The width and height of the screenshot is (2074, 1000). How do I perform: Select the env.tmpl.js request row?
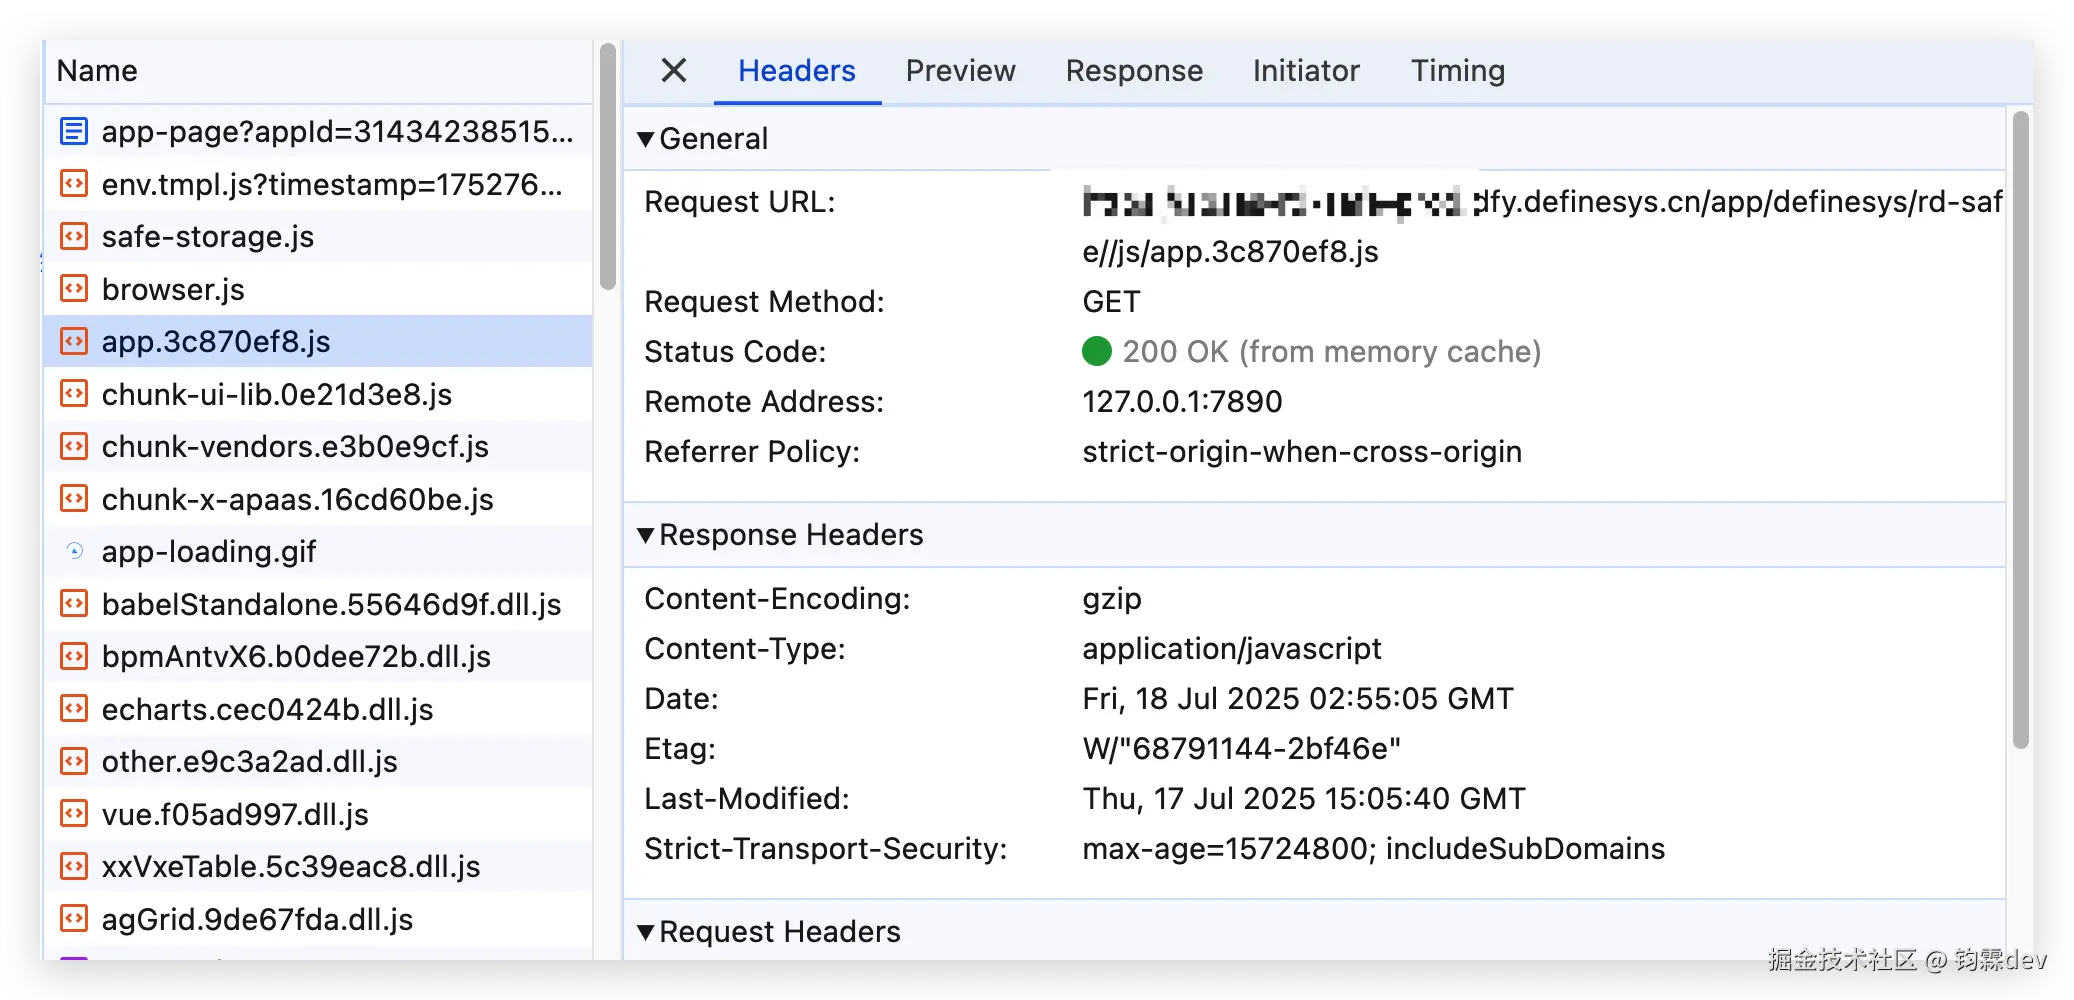(x=331, y=184)
